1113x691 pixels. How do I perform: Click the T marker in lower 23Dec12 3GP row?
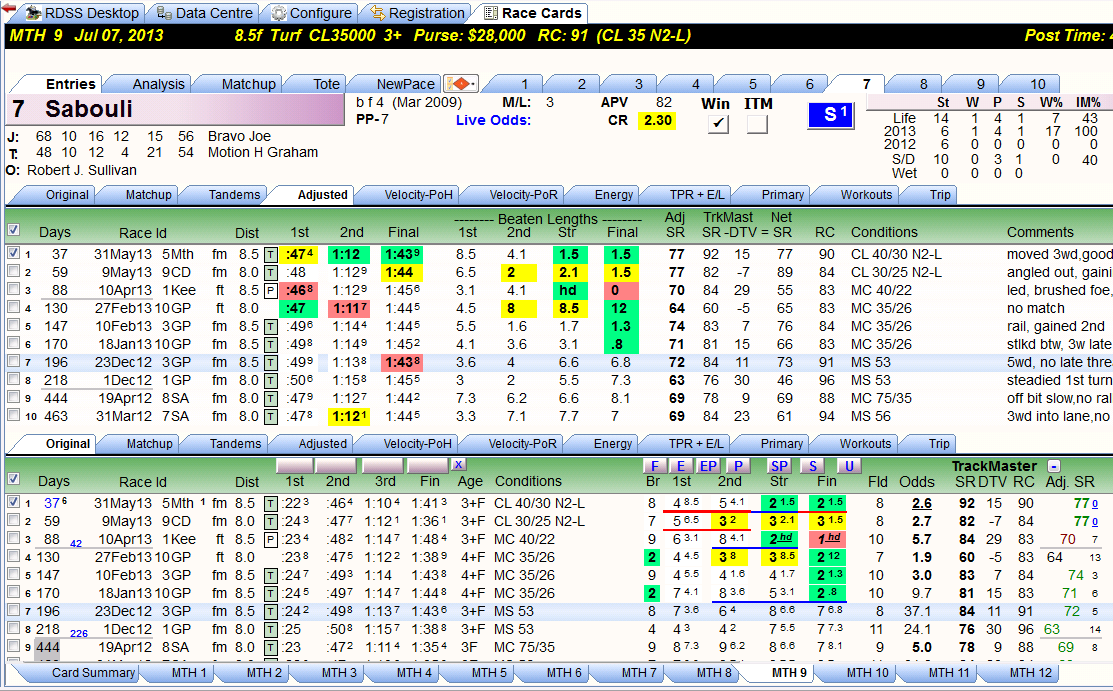click(270, 611)
